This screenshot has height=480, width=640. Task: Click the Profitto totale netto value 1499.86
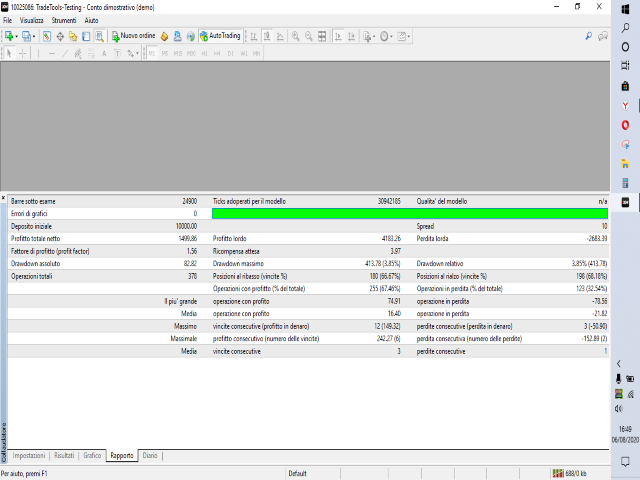187,238
